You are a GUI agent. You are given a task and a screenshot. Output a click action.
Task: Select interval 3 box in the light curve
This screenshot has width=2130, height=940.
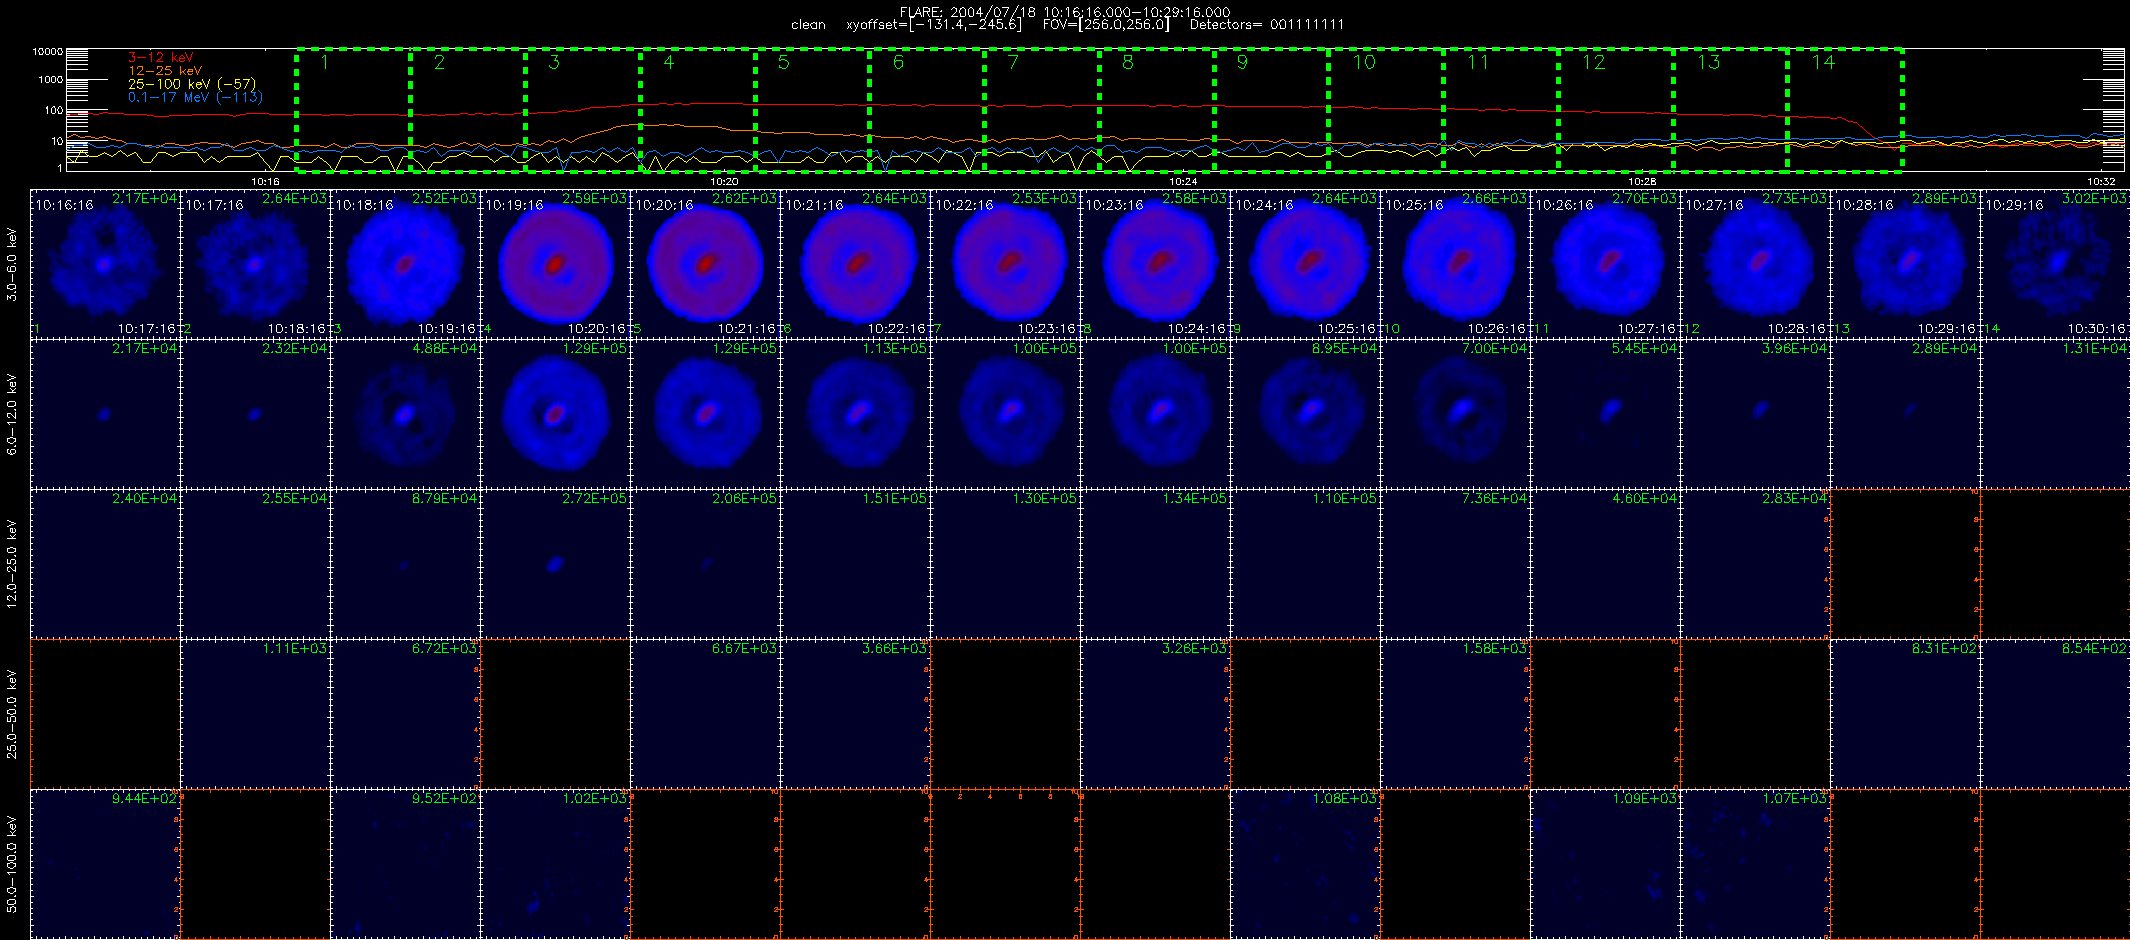tap(583, 110)
